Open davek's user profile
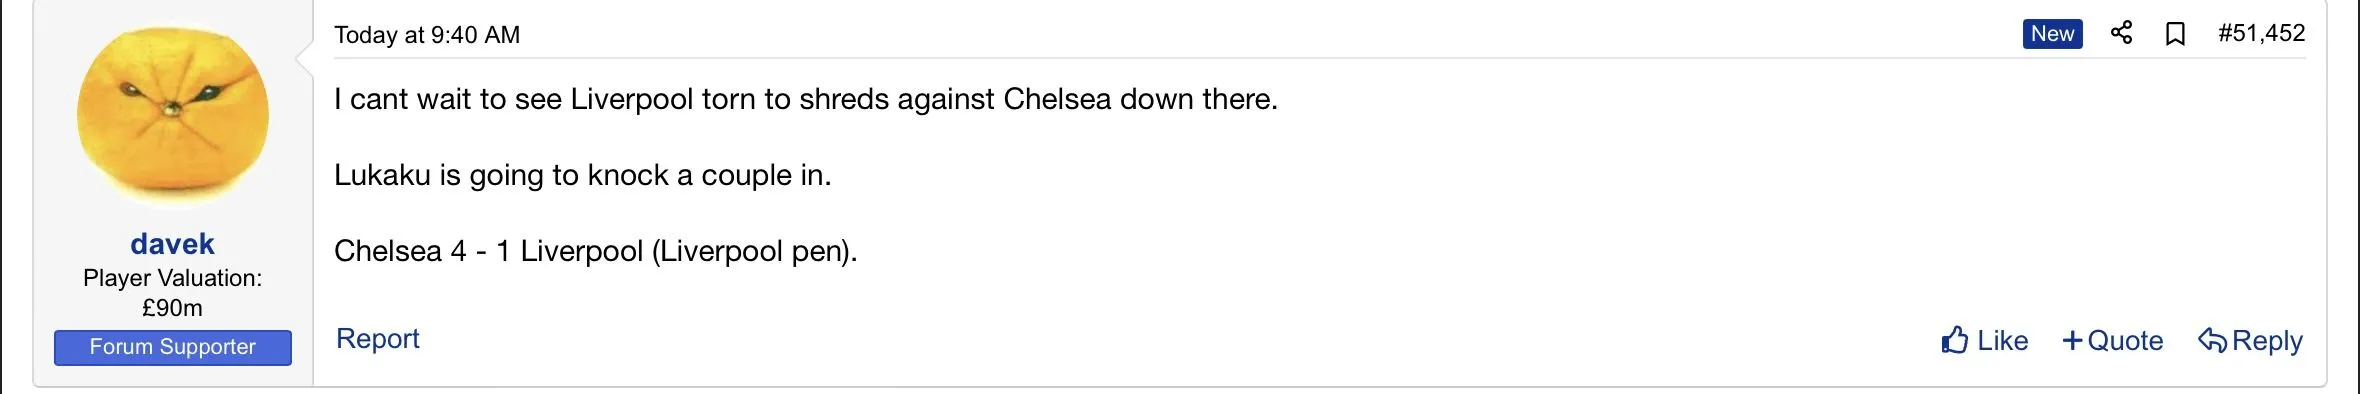 tap(172, 244)
